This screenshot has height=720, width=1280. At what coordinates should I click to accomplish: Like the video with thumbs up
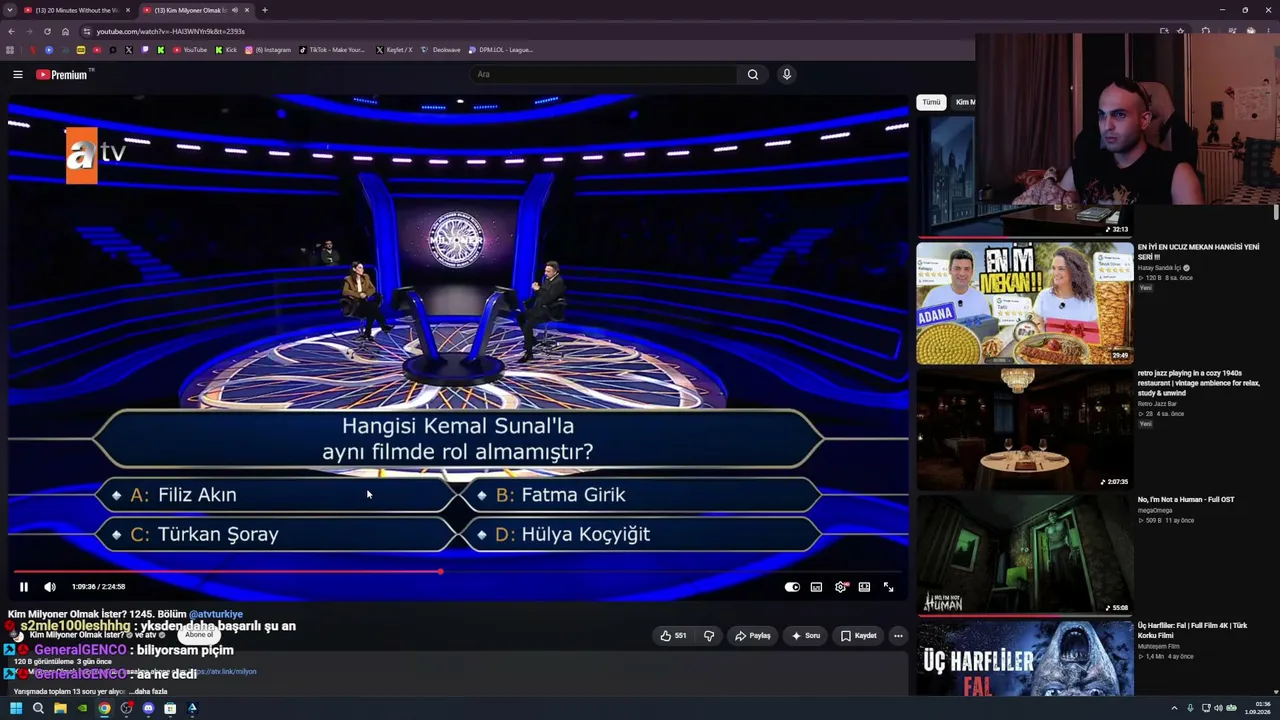point(674,636)
